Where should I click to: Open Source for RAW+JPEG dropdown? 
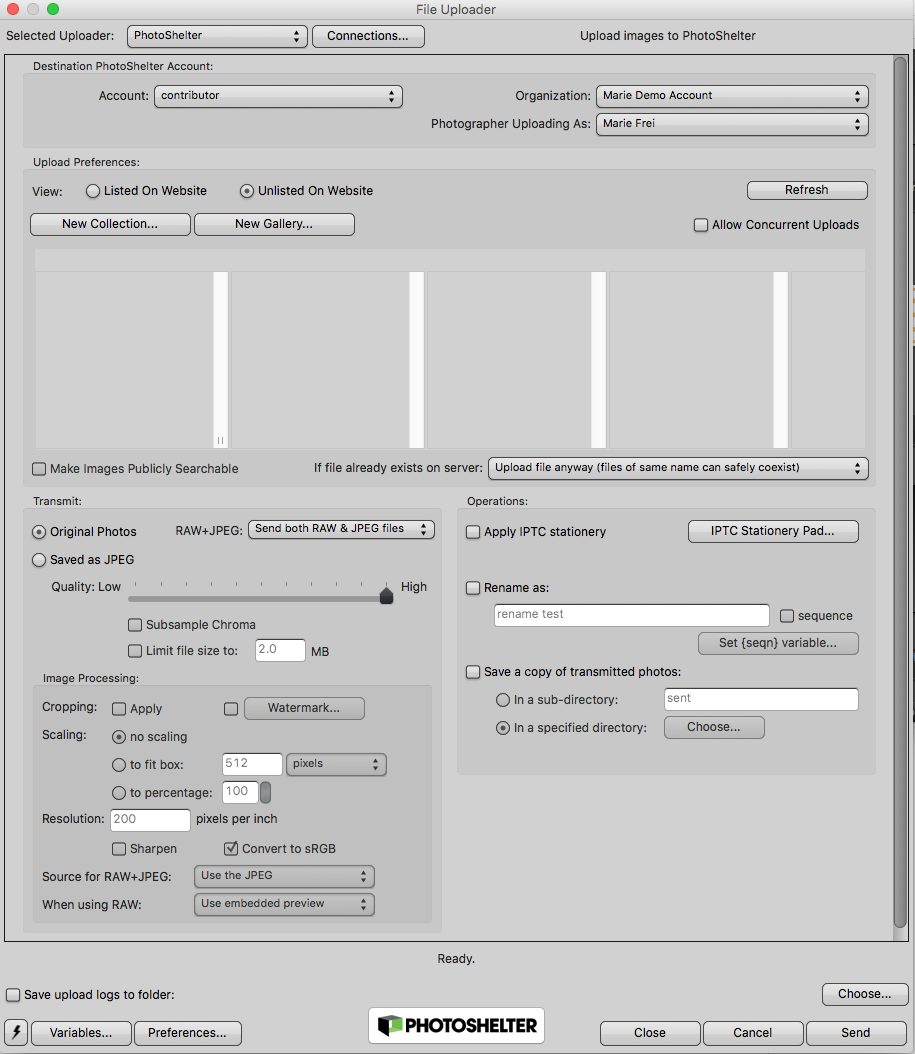tap(284, 876)
